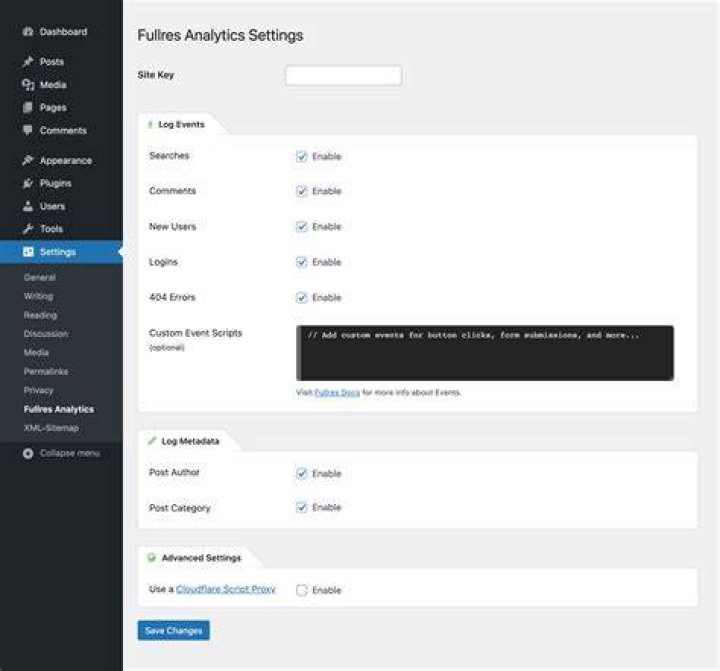Enable the Cloudflare Script Proxy checkbox
720x671 pixels.
coord(301,590)
